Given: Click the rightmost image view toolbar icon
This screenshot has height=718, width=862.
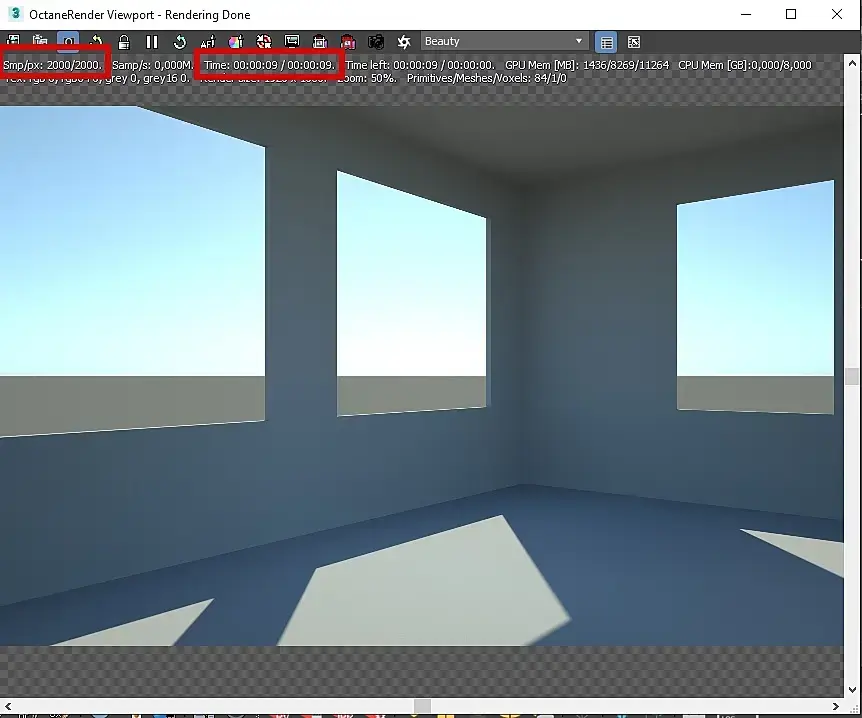Looking at the screenshot, I should coord(634,42).
